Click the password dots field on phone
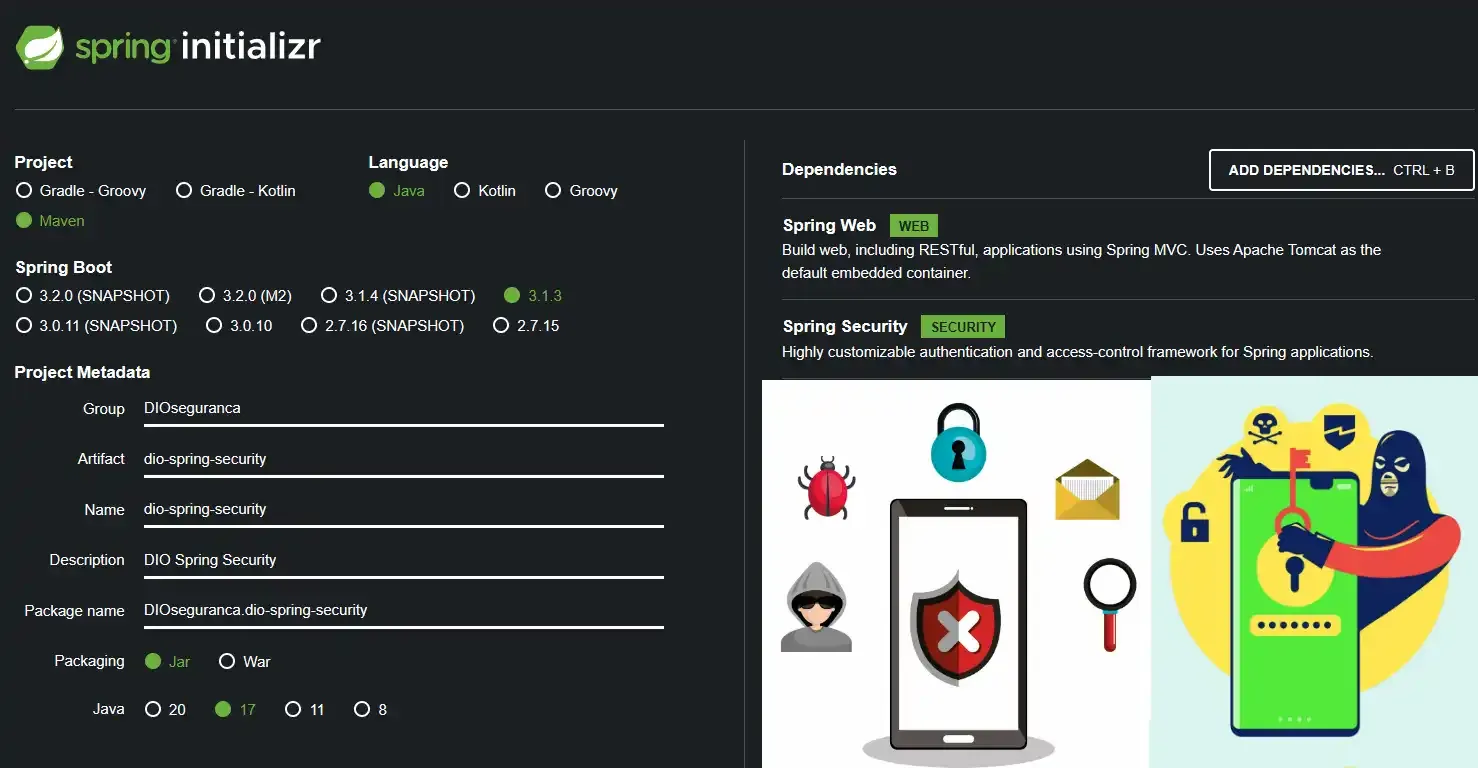The height and width of the screenshot is (768, 1478). (x=1294, y=626)
